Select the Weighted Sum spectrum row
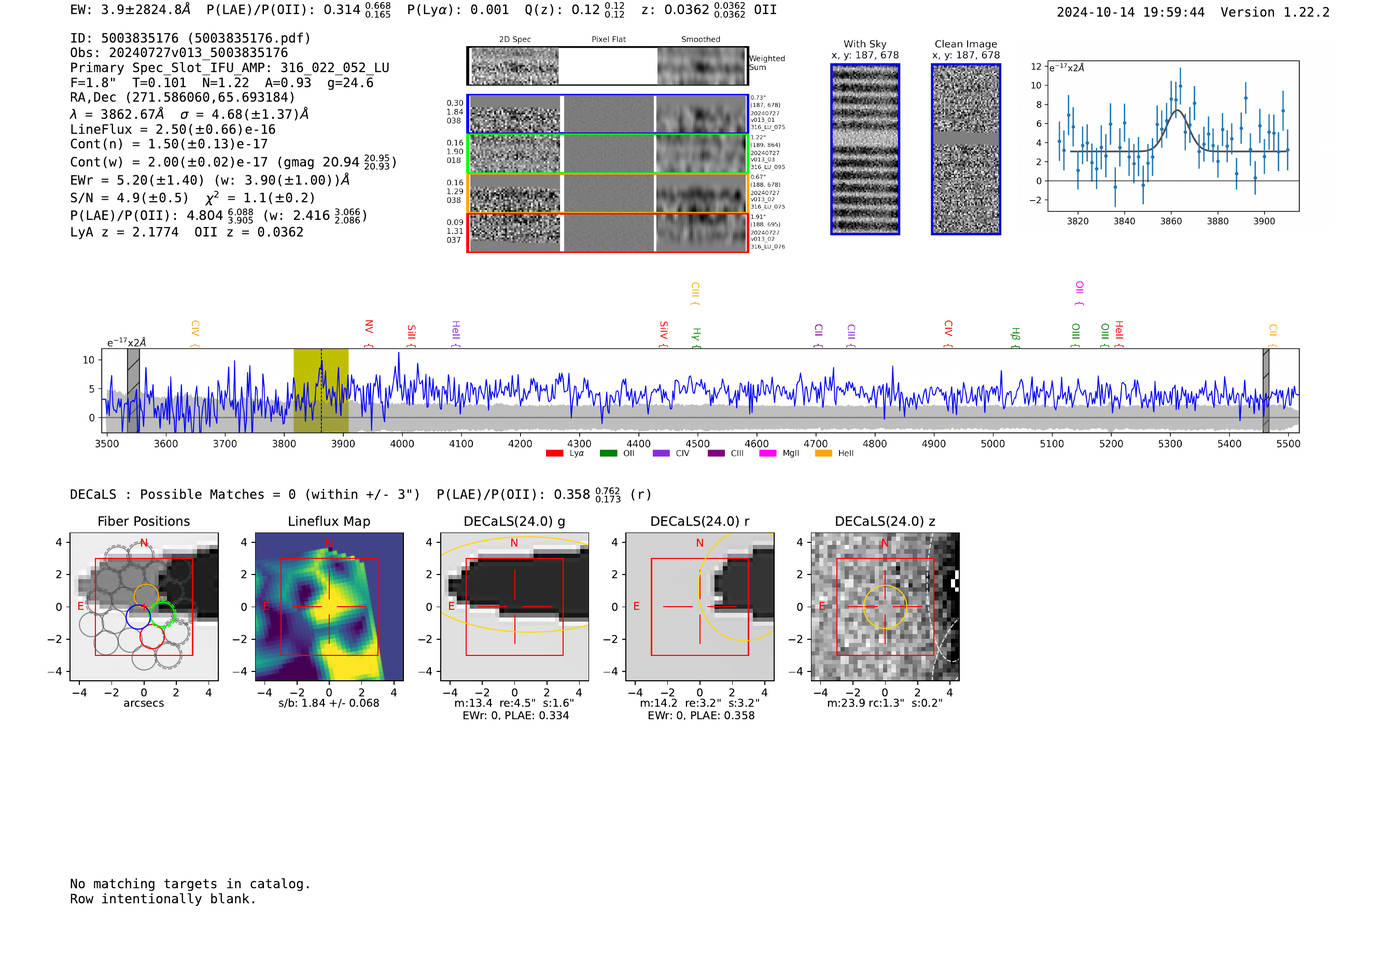 608,66
